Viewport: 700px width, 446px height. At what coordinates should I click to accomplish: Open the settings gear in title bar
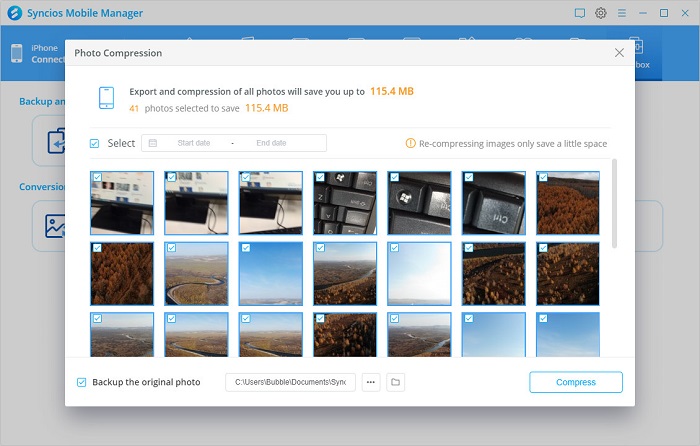(601, 13)
